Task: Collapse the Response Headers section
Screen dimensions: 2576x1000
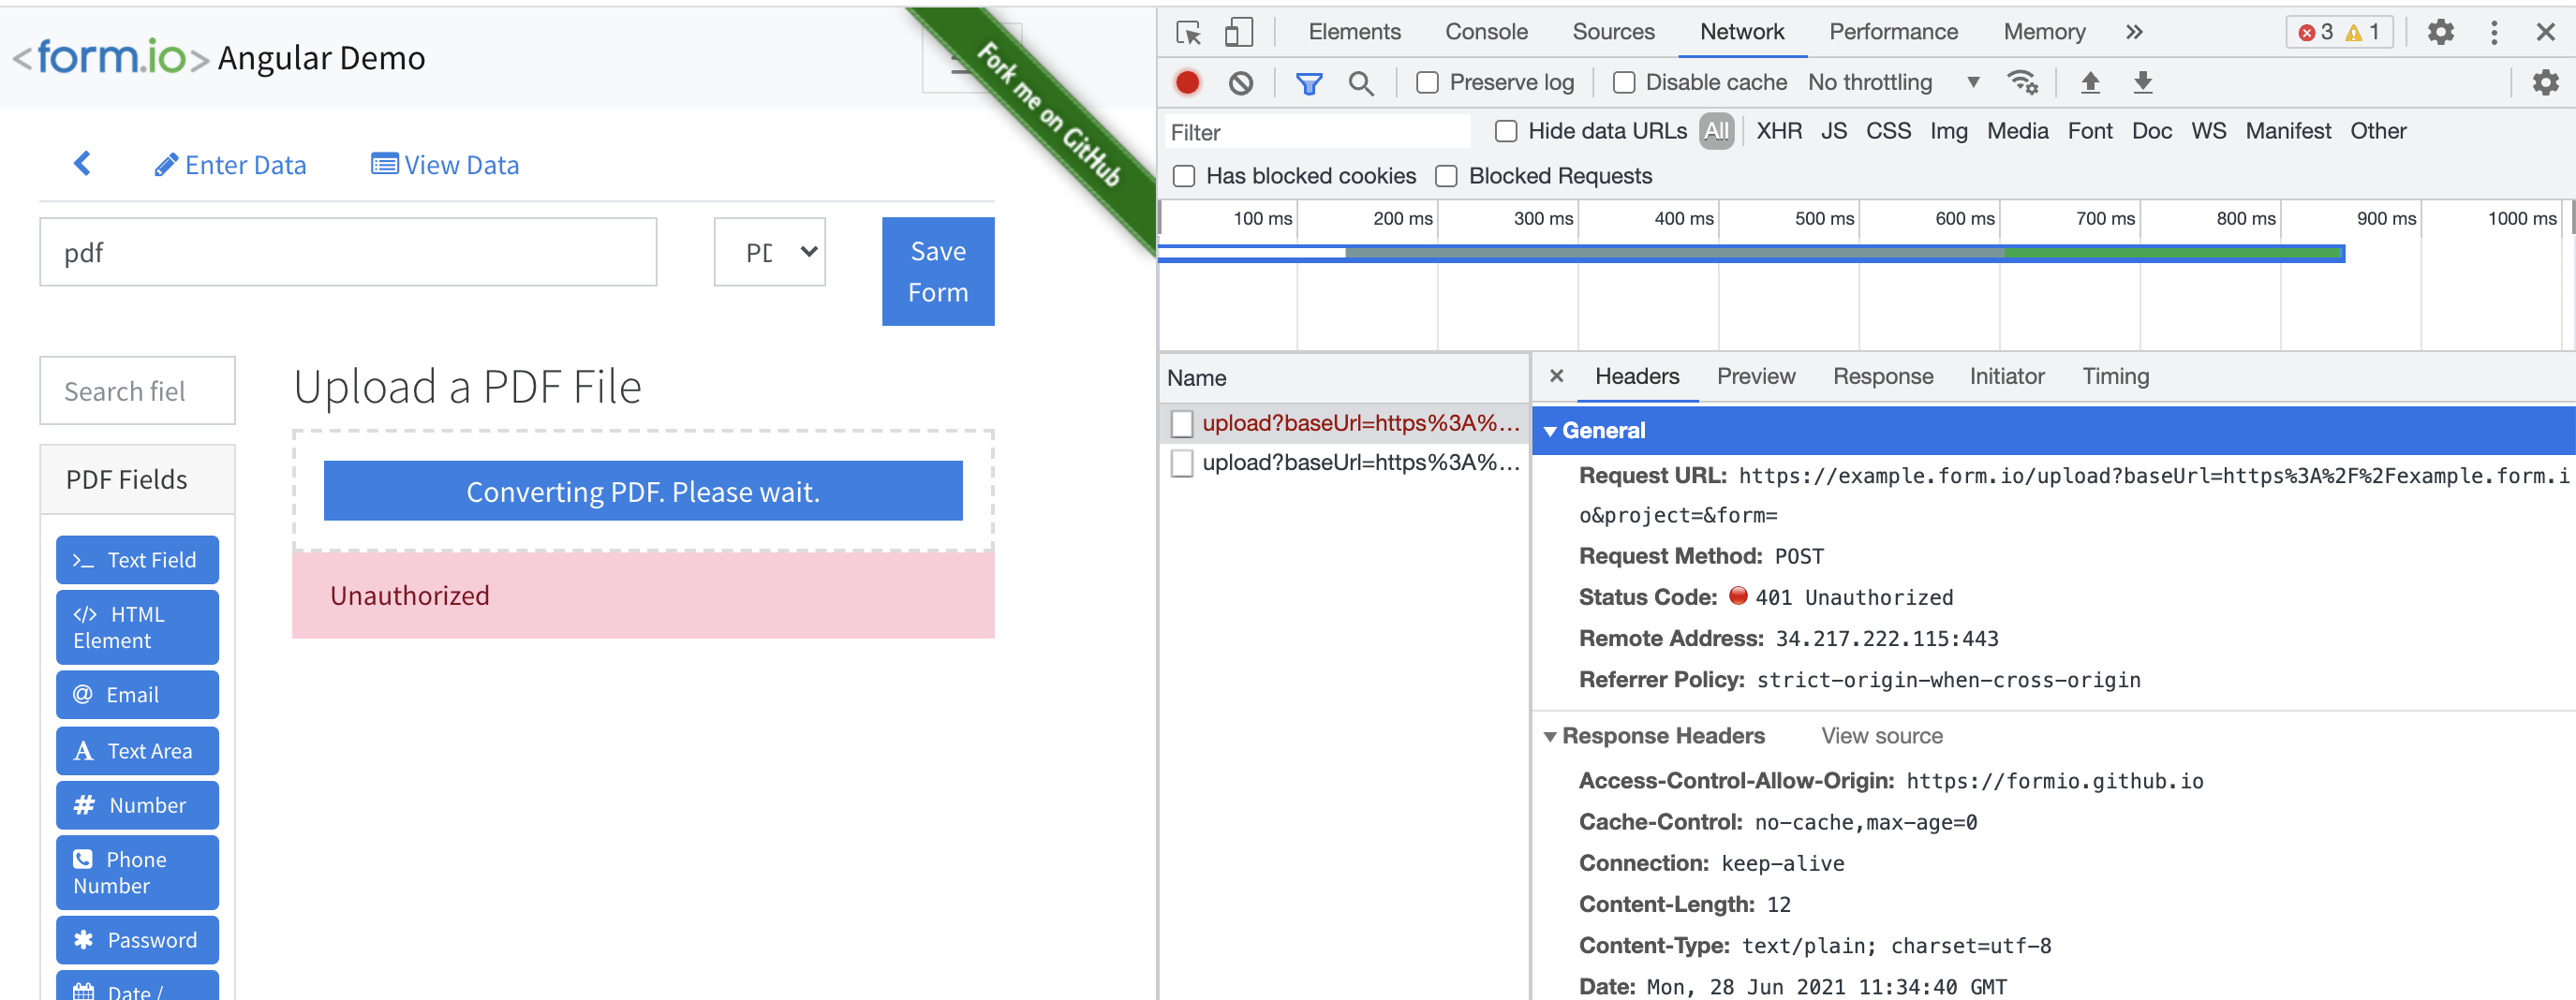Action: [x=1550, y=737]
